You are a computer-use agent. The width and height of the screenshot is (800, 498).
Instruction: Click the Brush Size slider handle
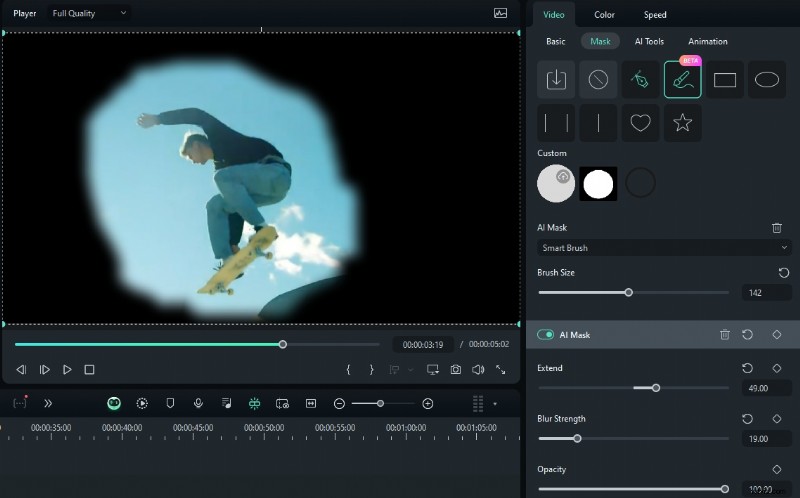click(629, 293)
